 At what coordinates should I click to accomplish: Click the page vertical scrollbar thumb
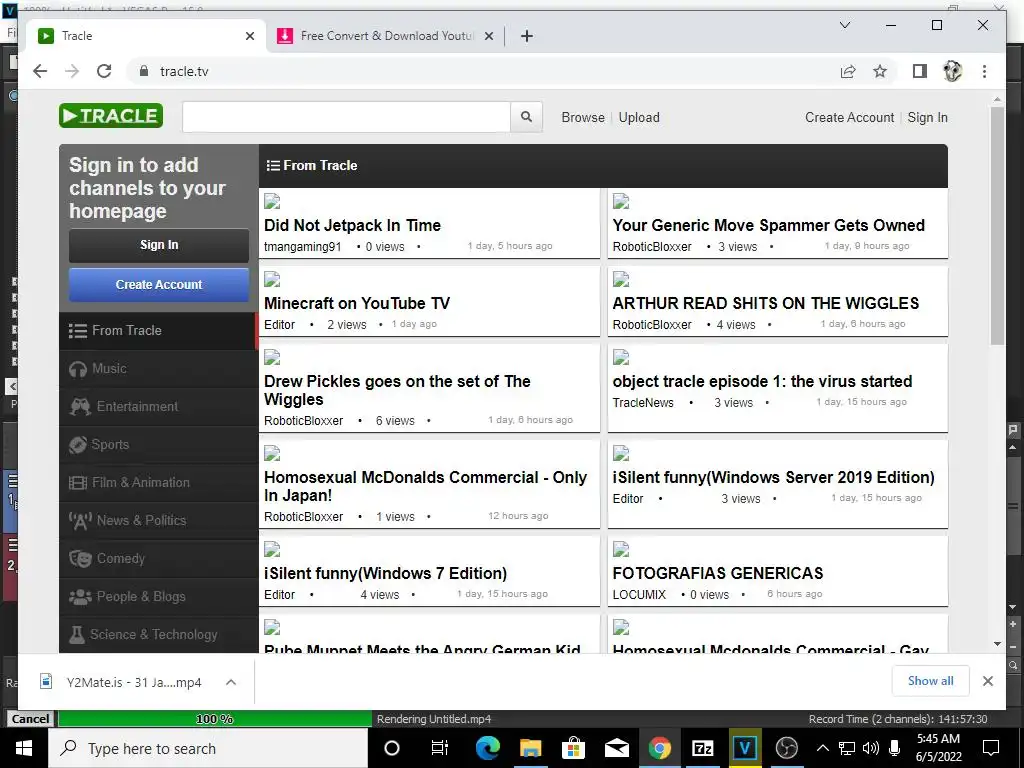(x=997, y=225)
